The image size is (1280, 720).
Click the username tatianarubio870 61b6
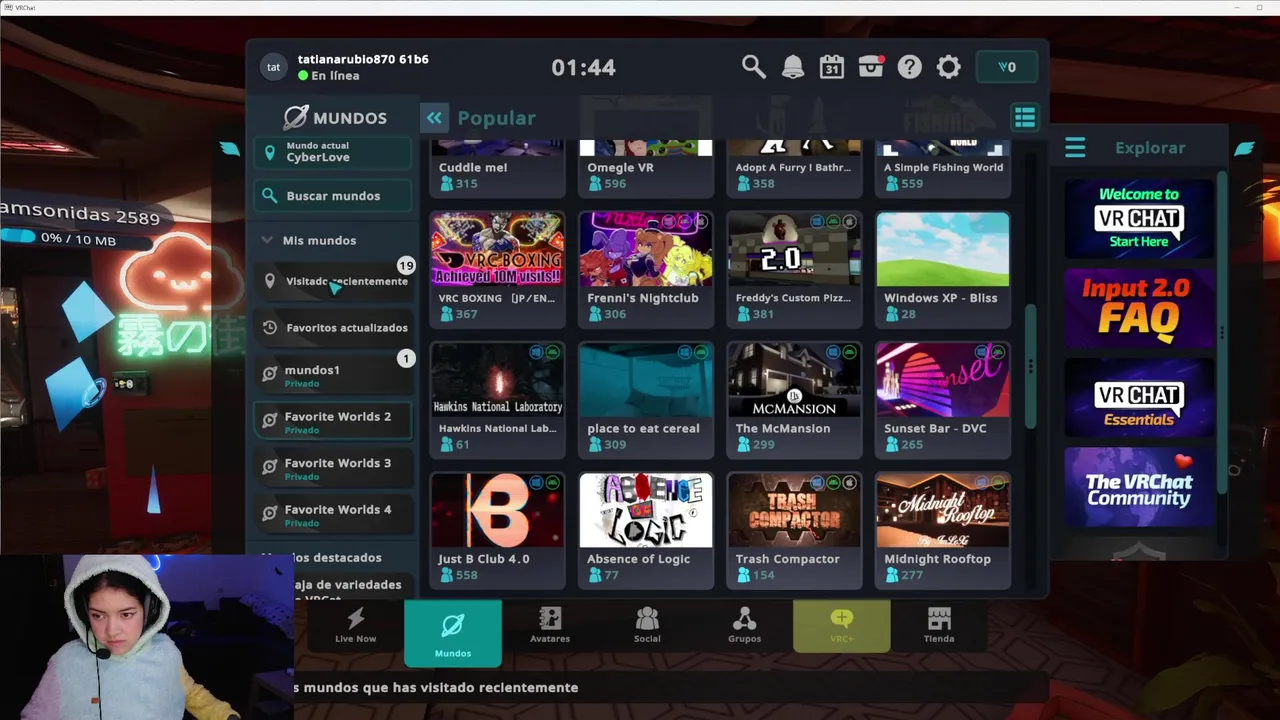pos(363,59)
